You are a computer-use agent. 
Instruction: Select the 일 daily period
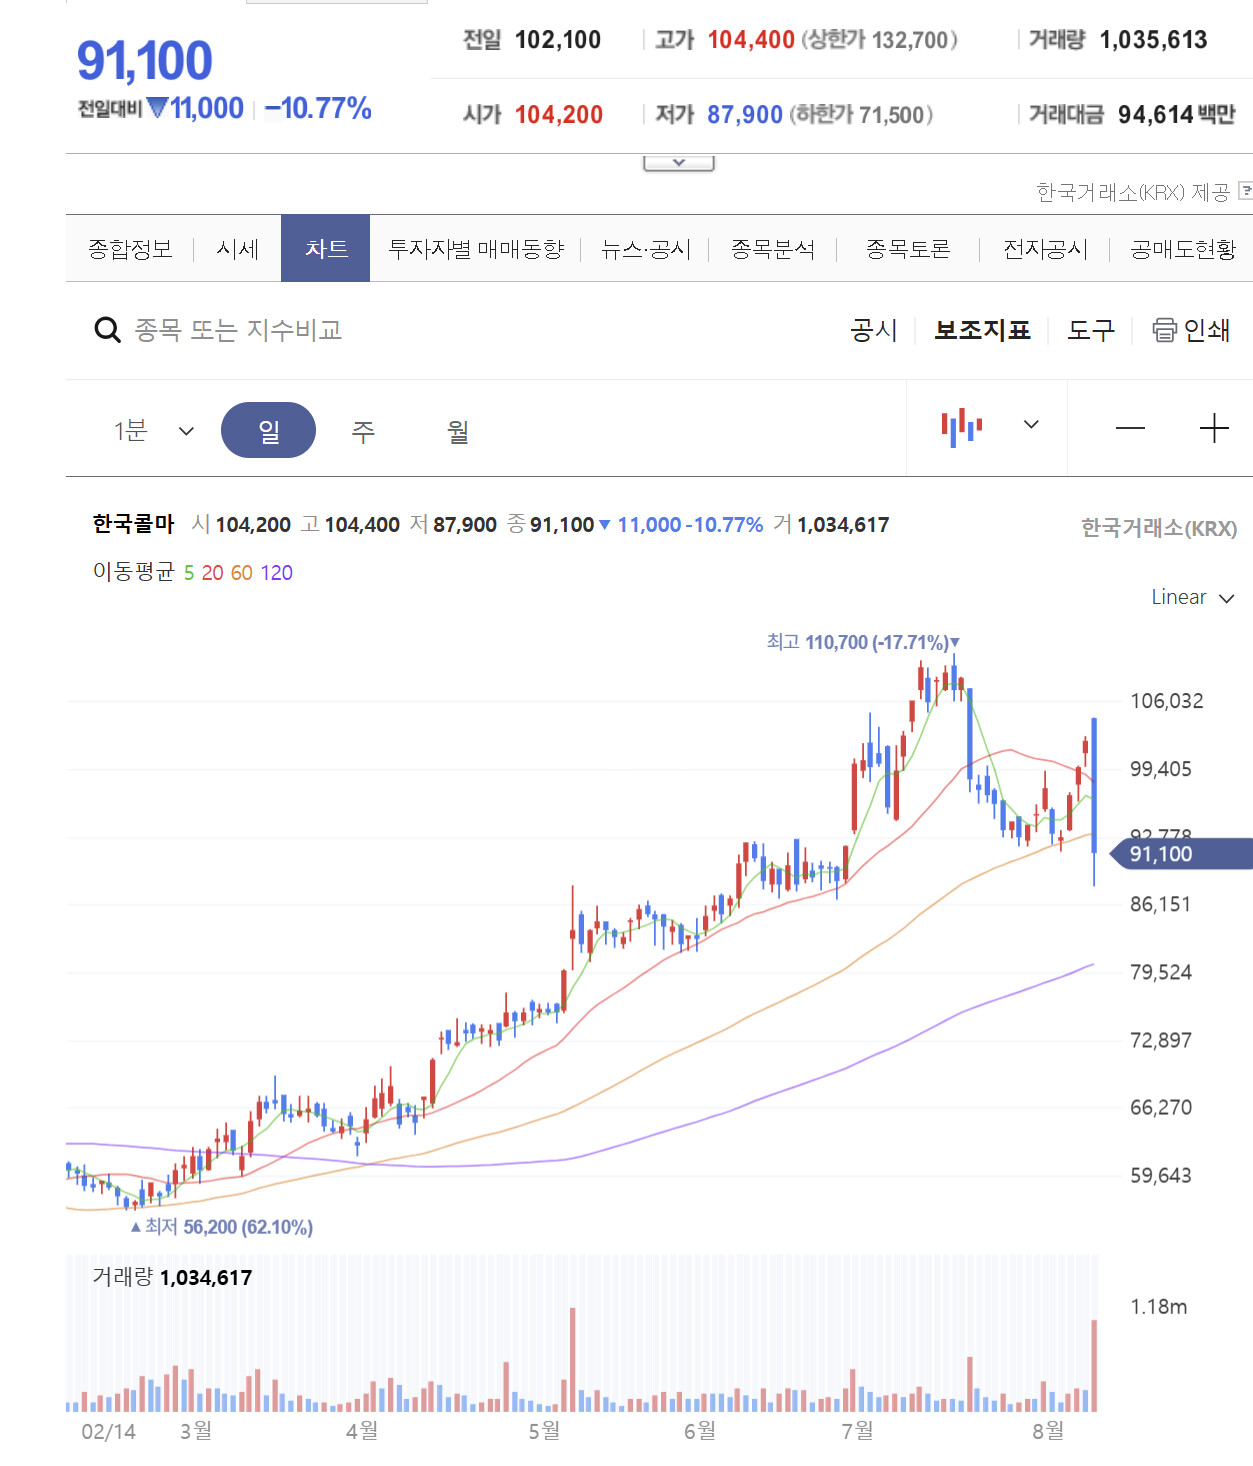(x=268, y=430)
